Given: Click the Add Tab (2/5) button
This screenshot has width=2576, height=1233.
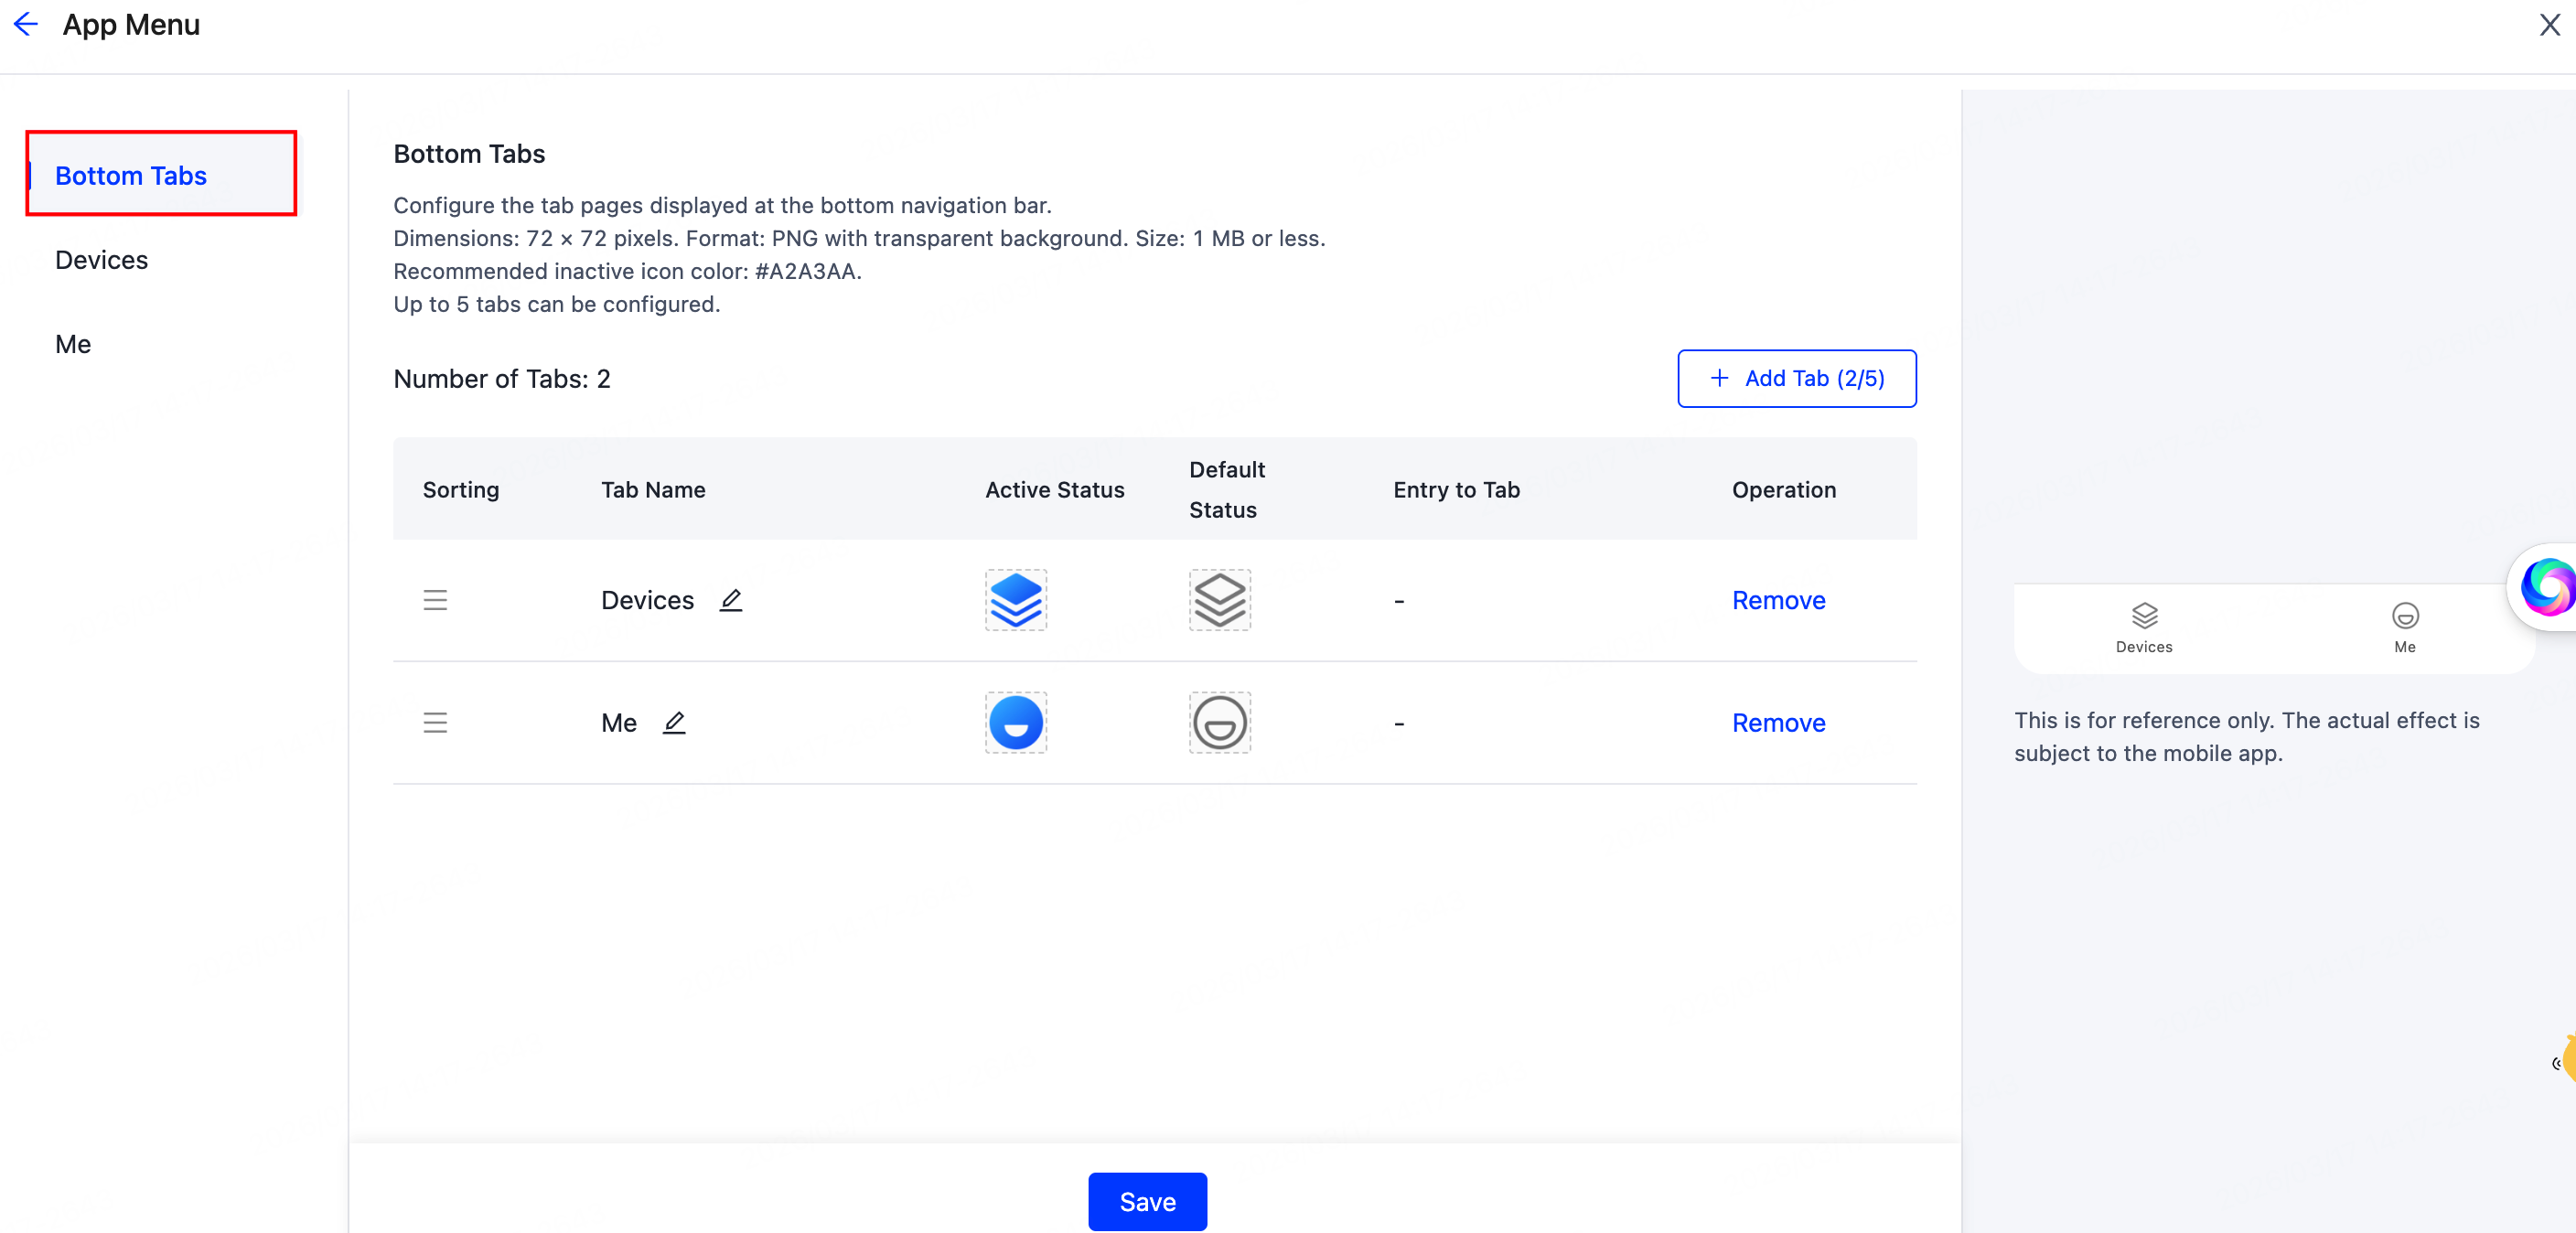Looking at the screenshot, I should [x=1796, y=378].
